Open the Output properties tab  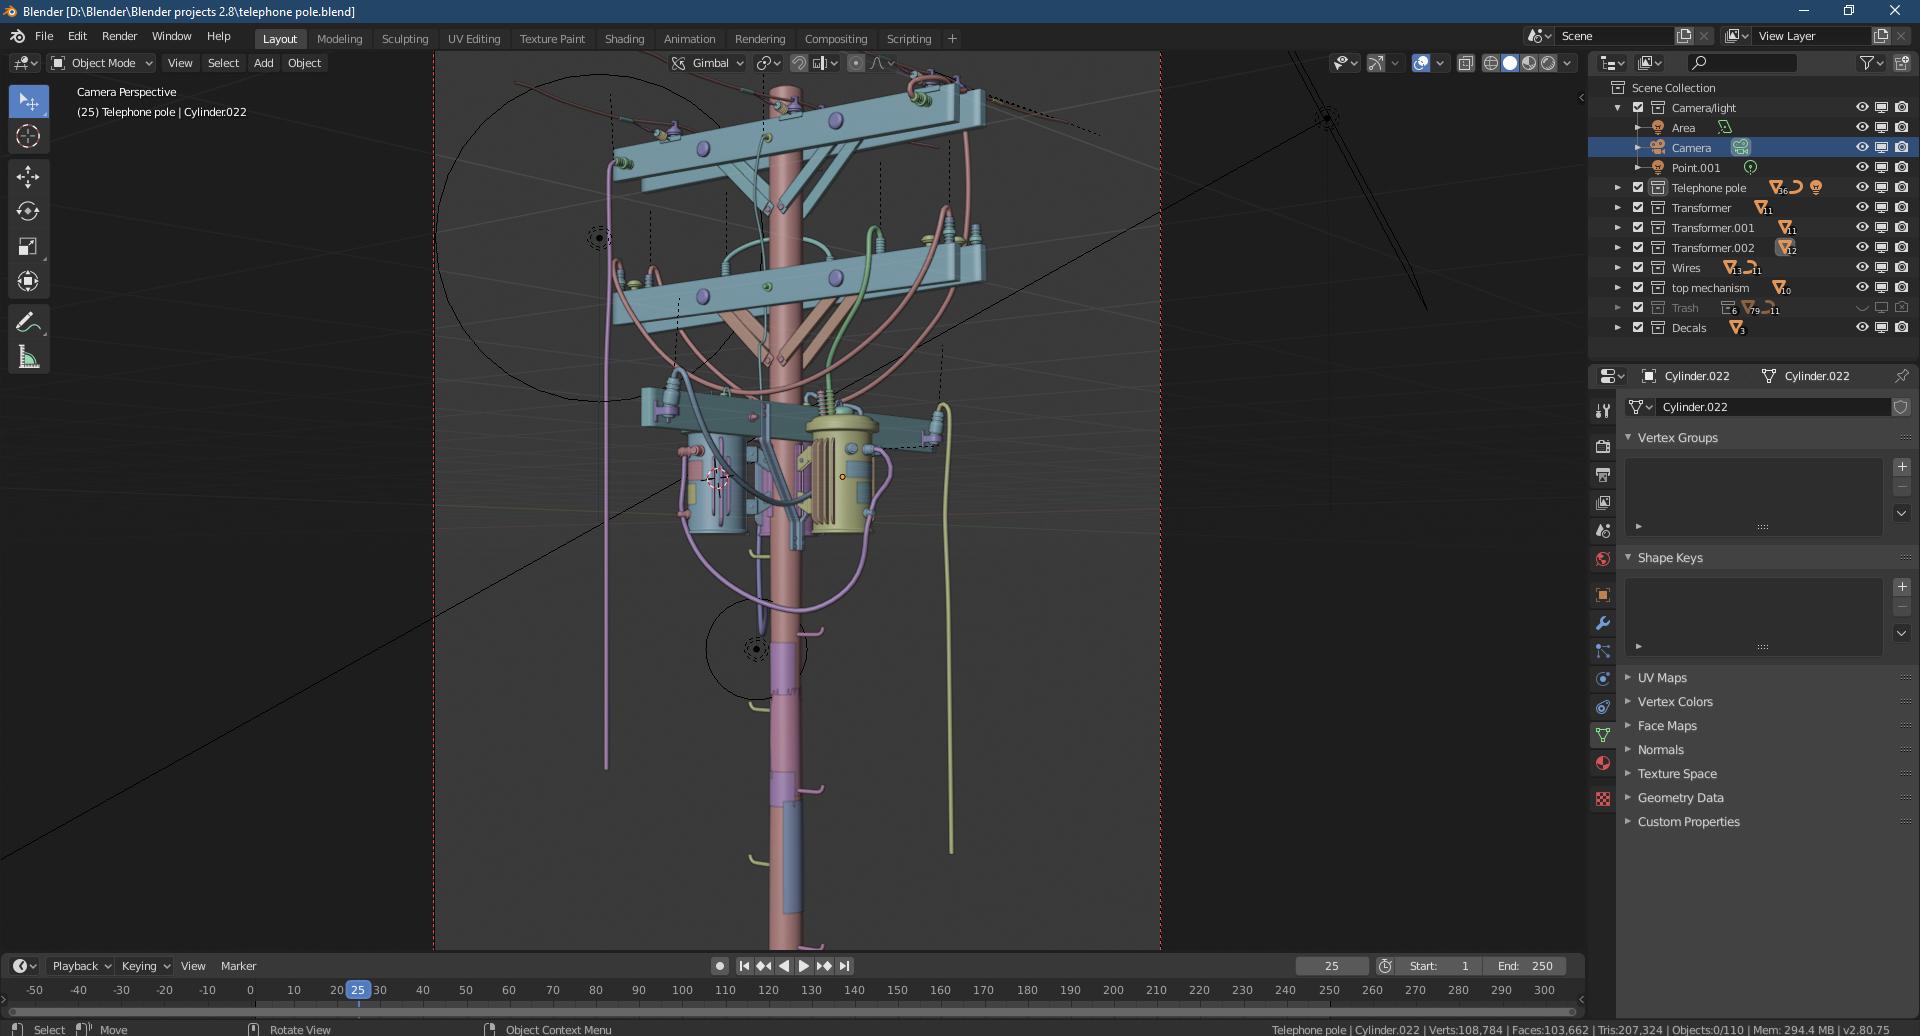[1603, 475]
